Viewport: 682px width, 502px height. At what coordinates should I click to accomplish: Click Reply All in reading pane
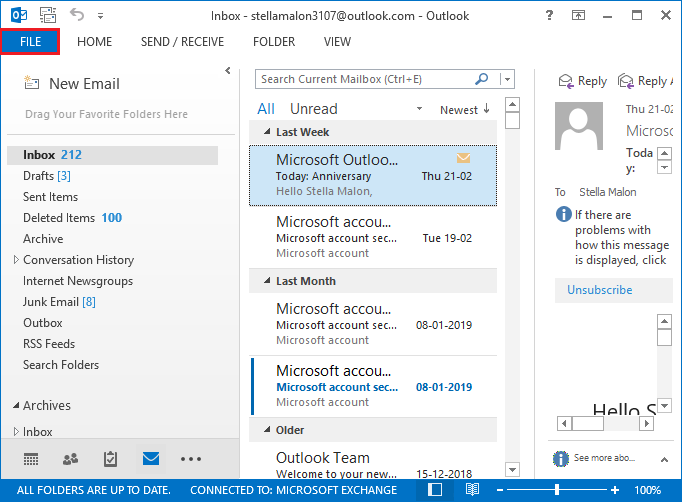pos(645,81)
